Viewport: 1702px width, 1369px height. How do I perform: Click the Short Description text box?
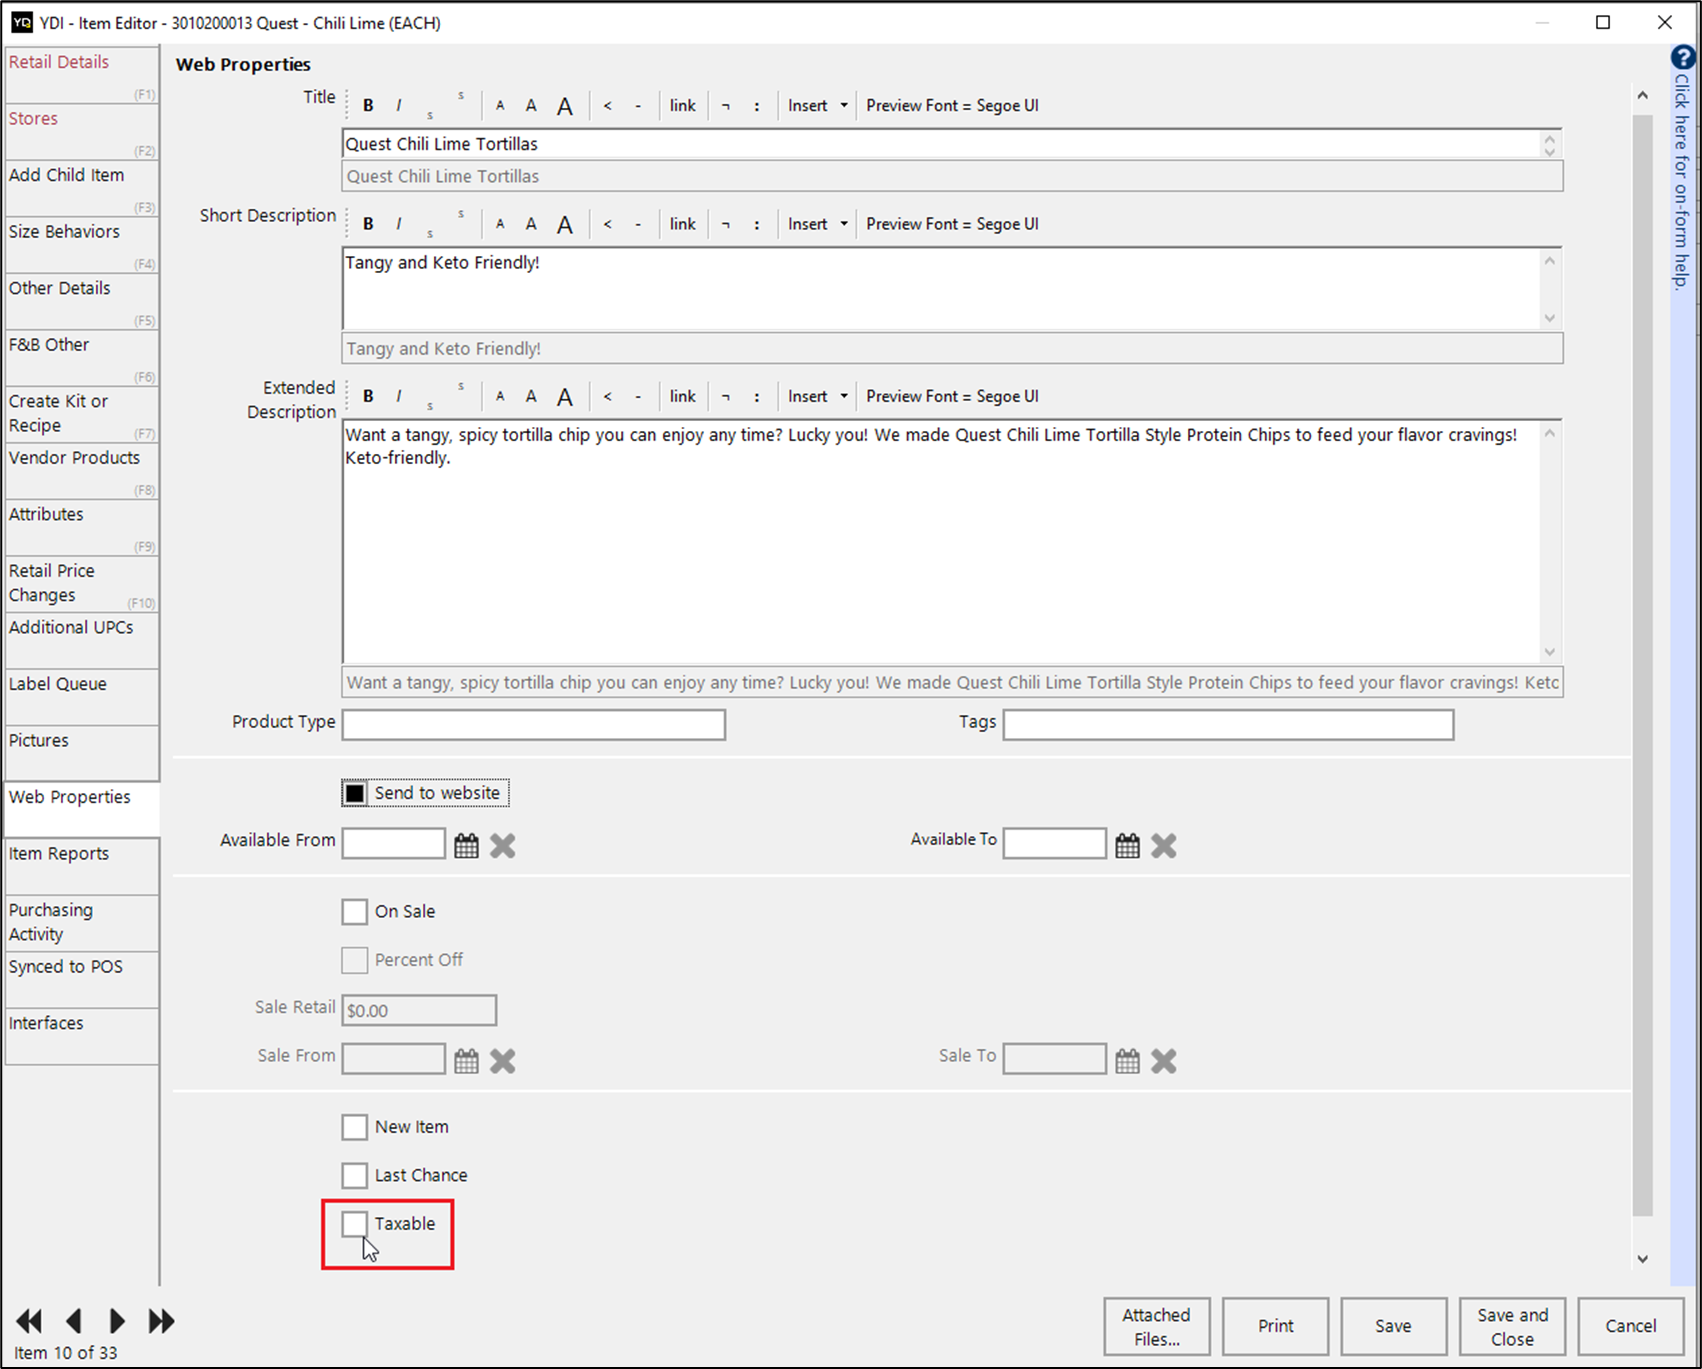pos(940,289)
